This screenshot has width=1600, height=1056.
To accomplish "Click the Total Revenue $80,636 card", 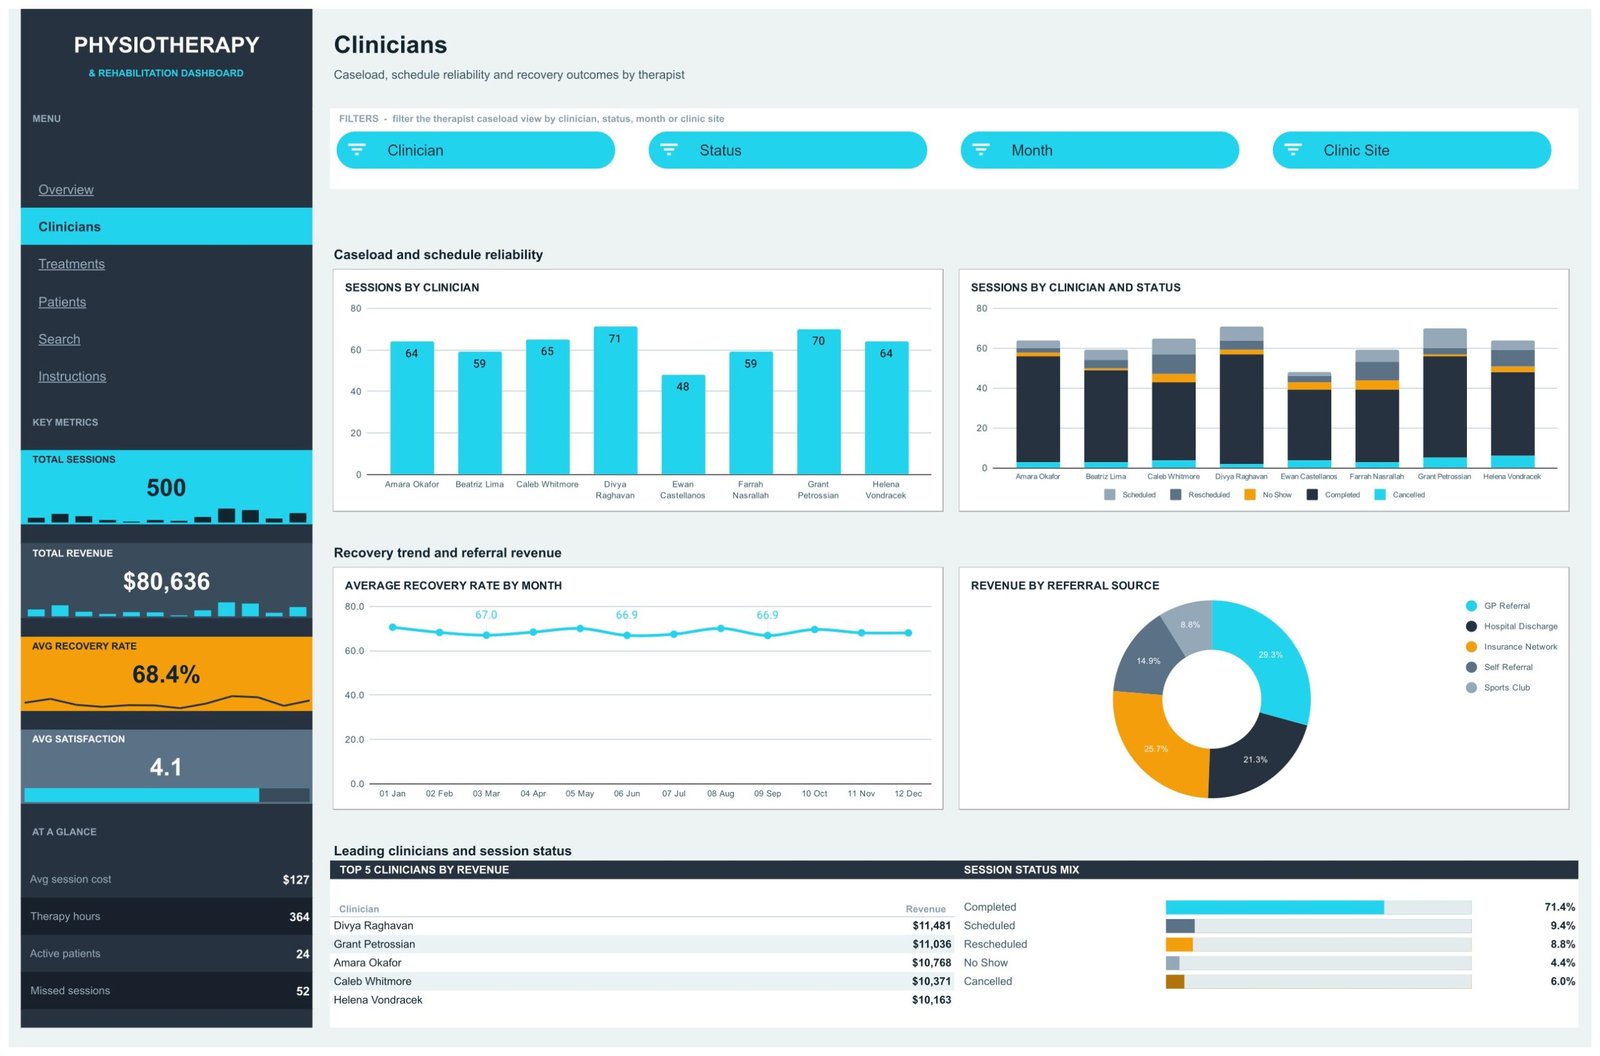I will [166, 581].
